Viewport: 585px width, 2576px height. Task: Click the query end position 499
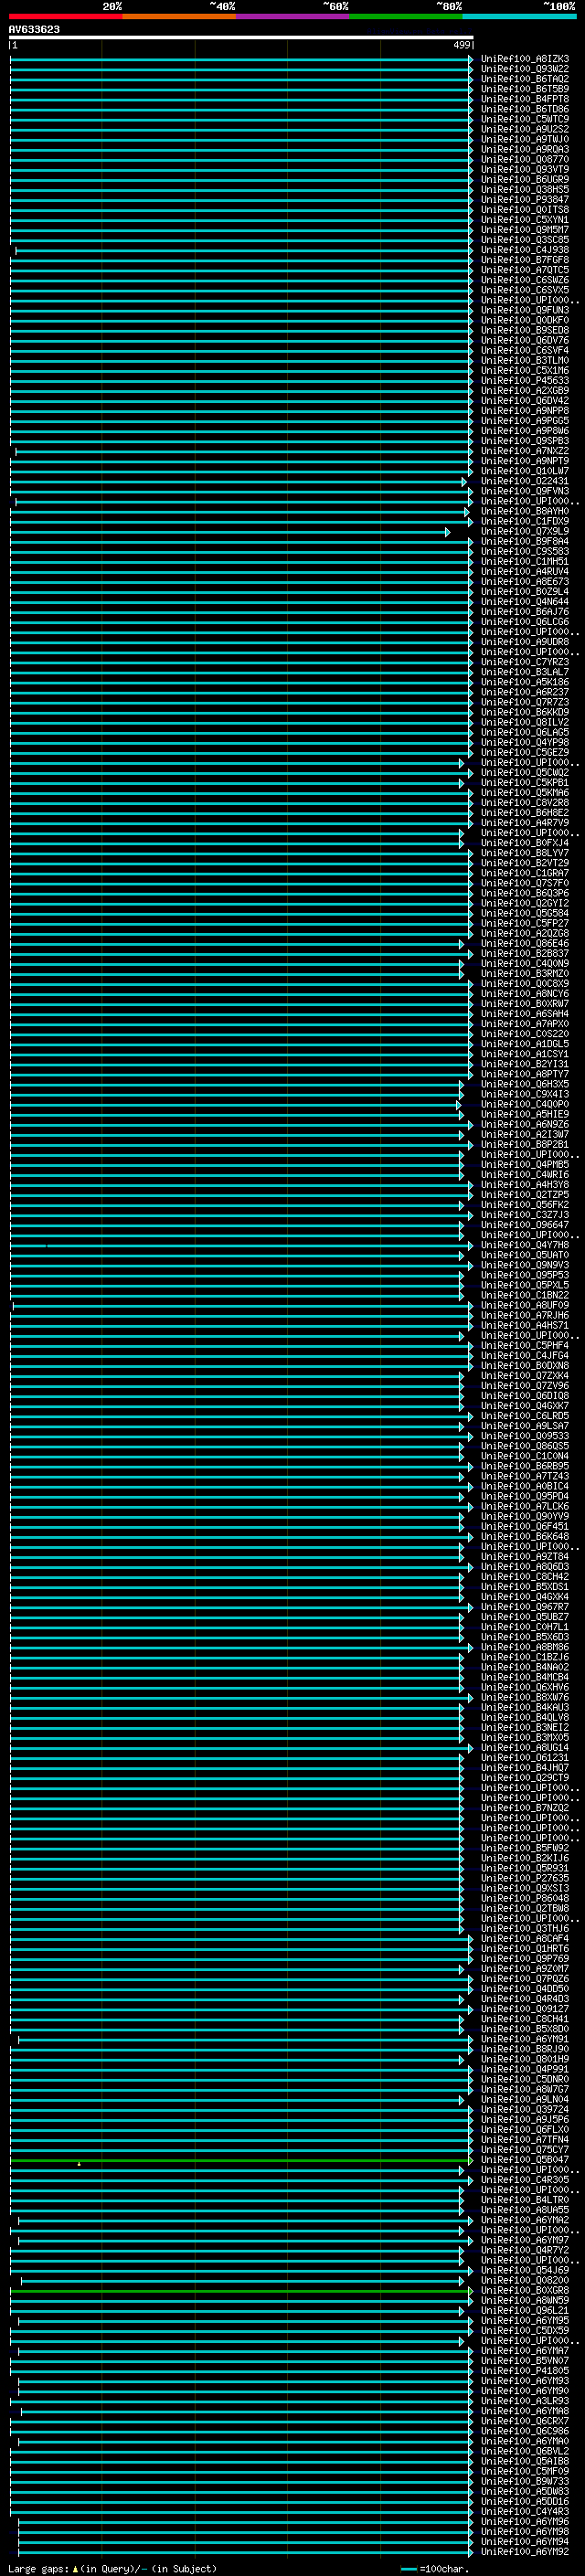[462, 46]
